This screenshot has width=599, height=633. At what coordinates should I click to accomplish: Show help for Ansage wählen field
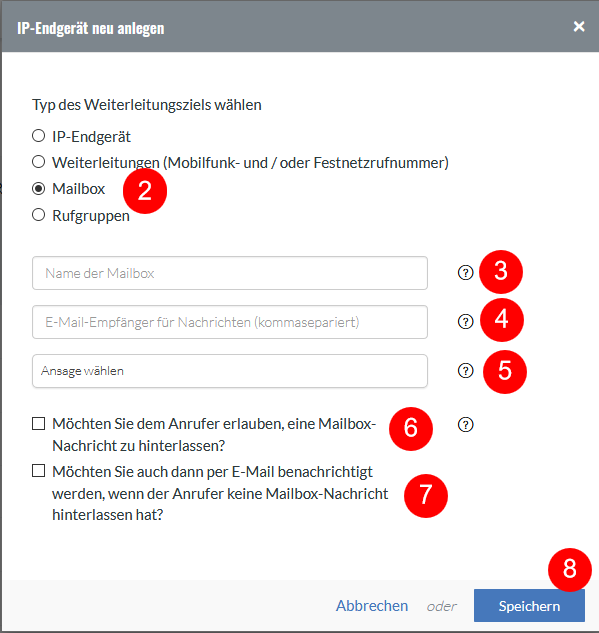(465, 371)
